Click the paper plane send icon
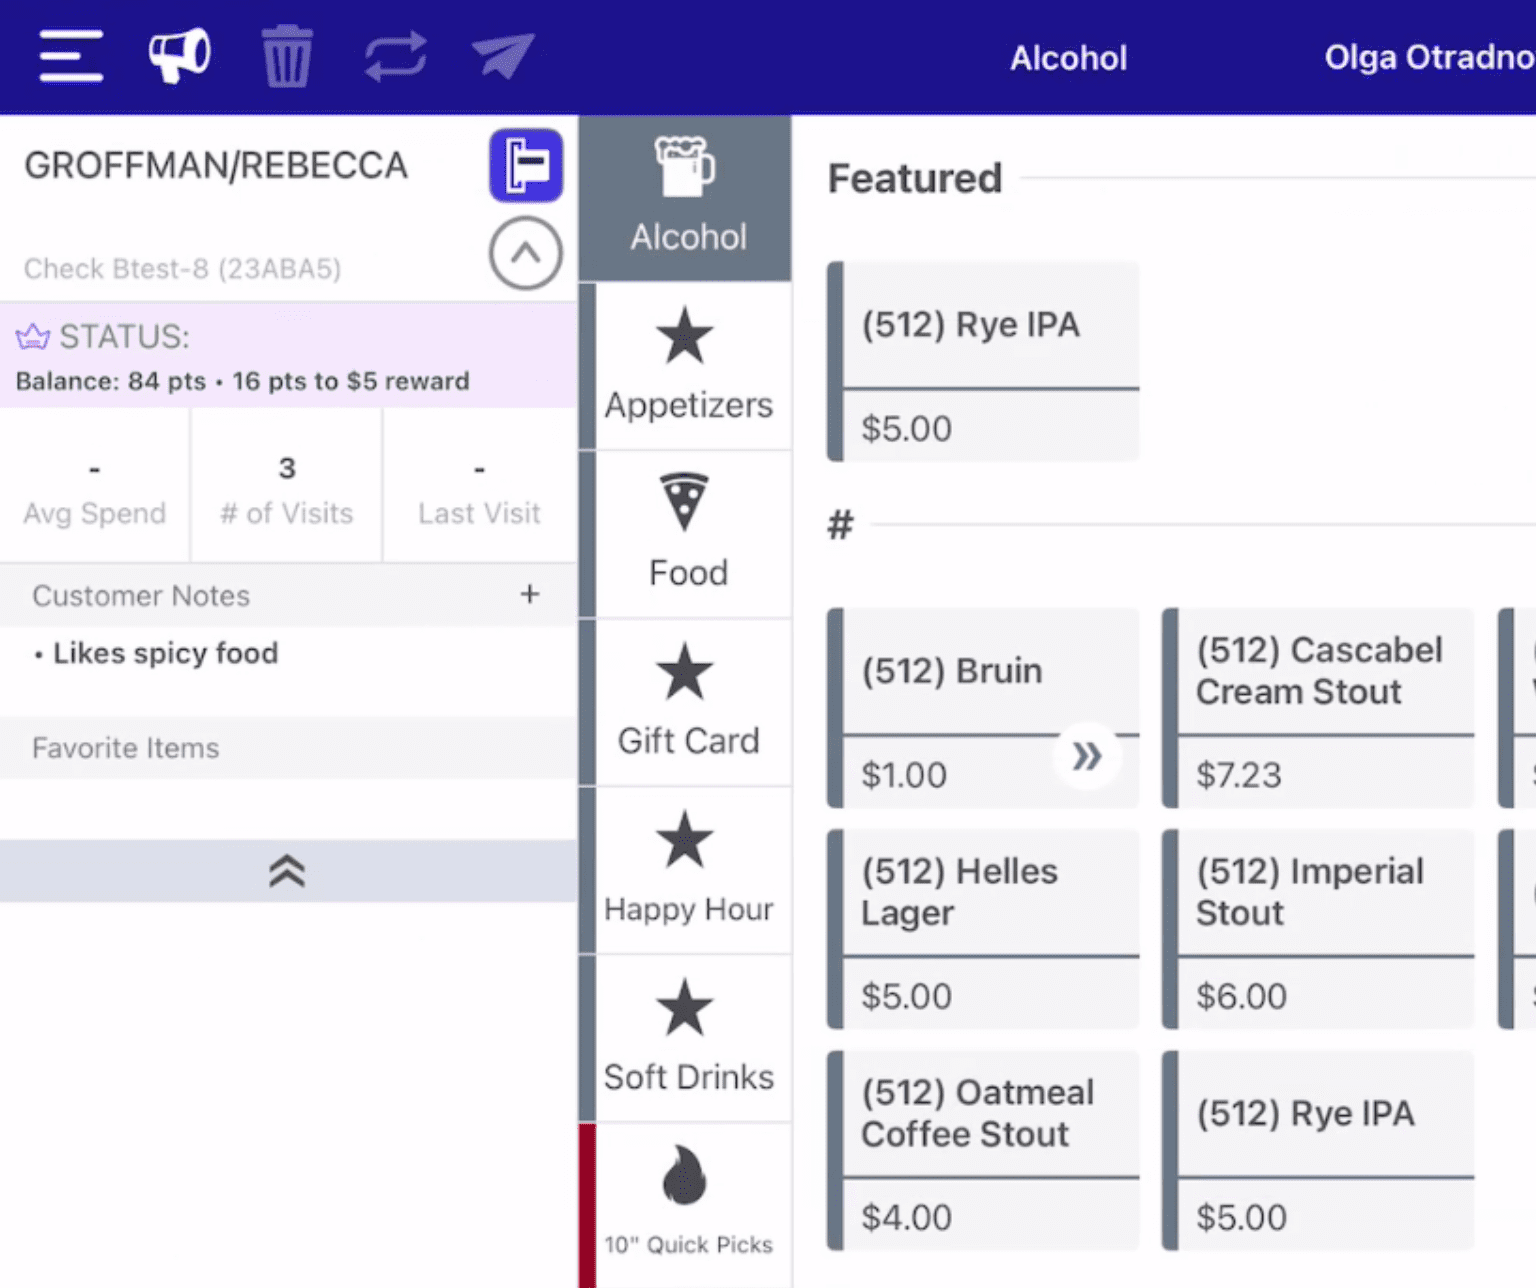The height and width of the screenshot is (1288, 1536). tap(503, 56)
